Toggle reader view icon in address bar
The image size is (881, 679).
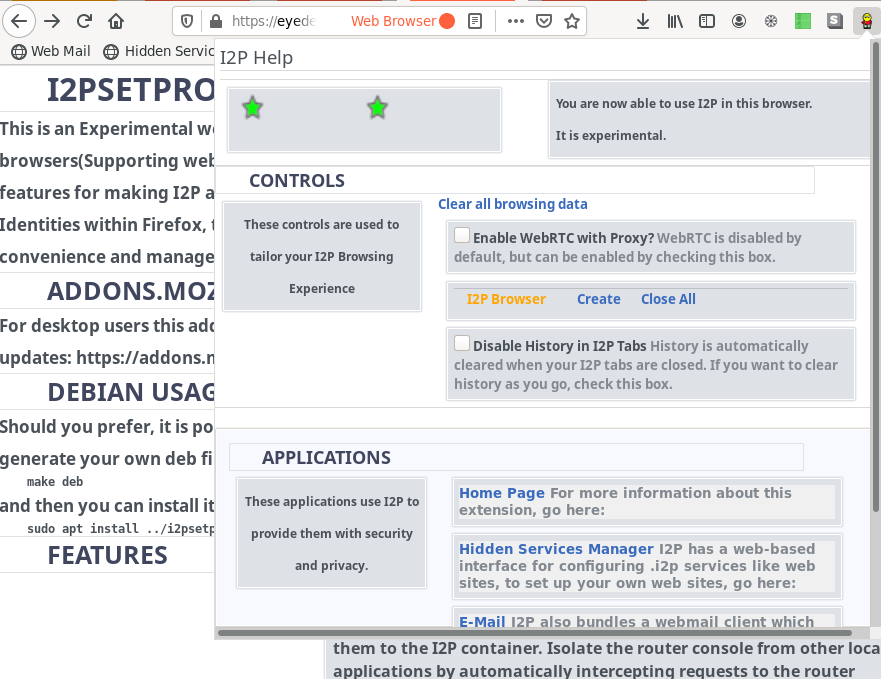[476, 21]
